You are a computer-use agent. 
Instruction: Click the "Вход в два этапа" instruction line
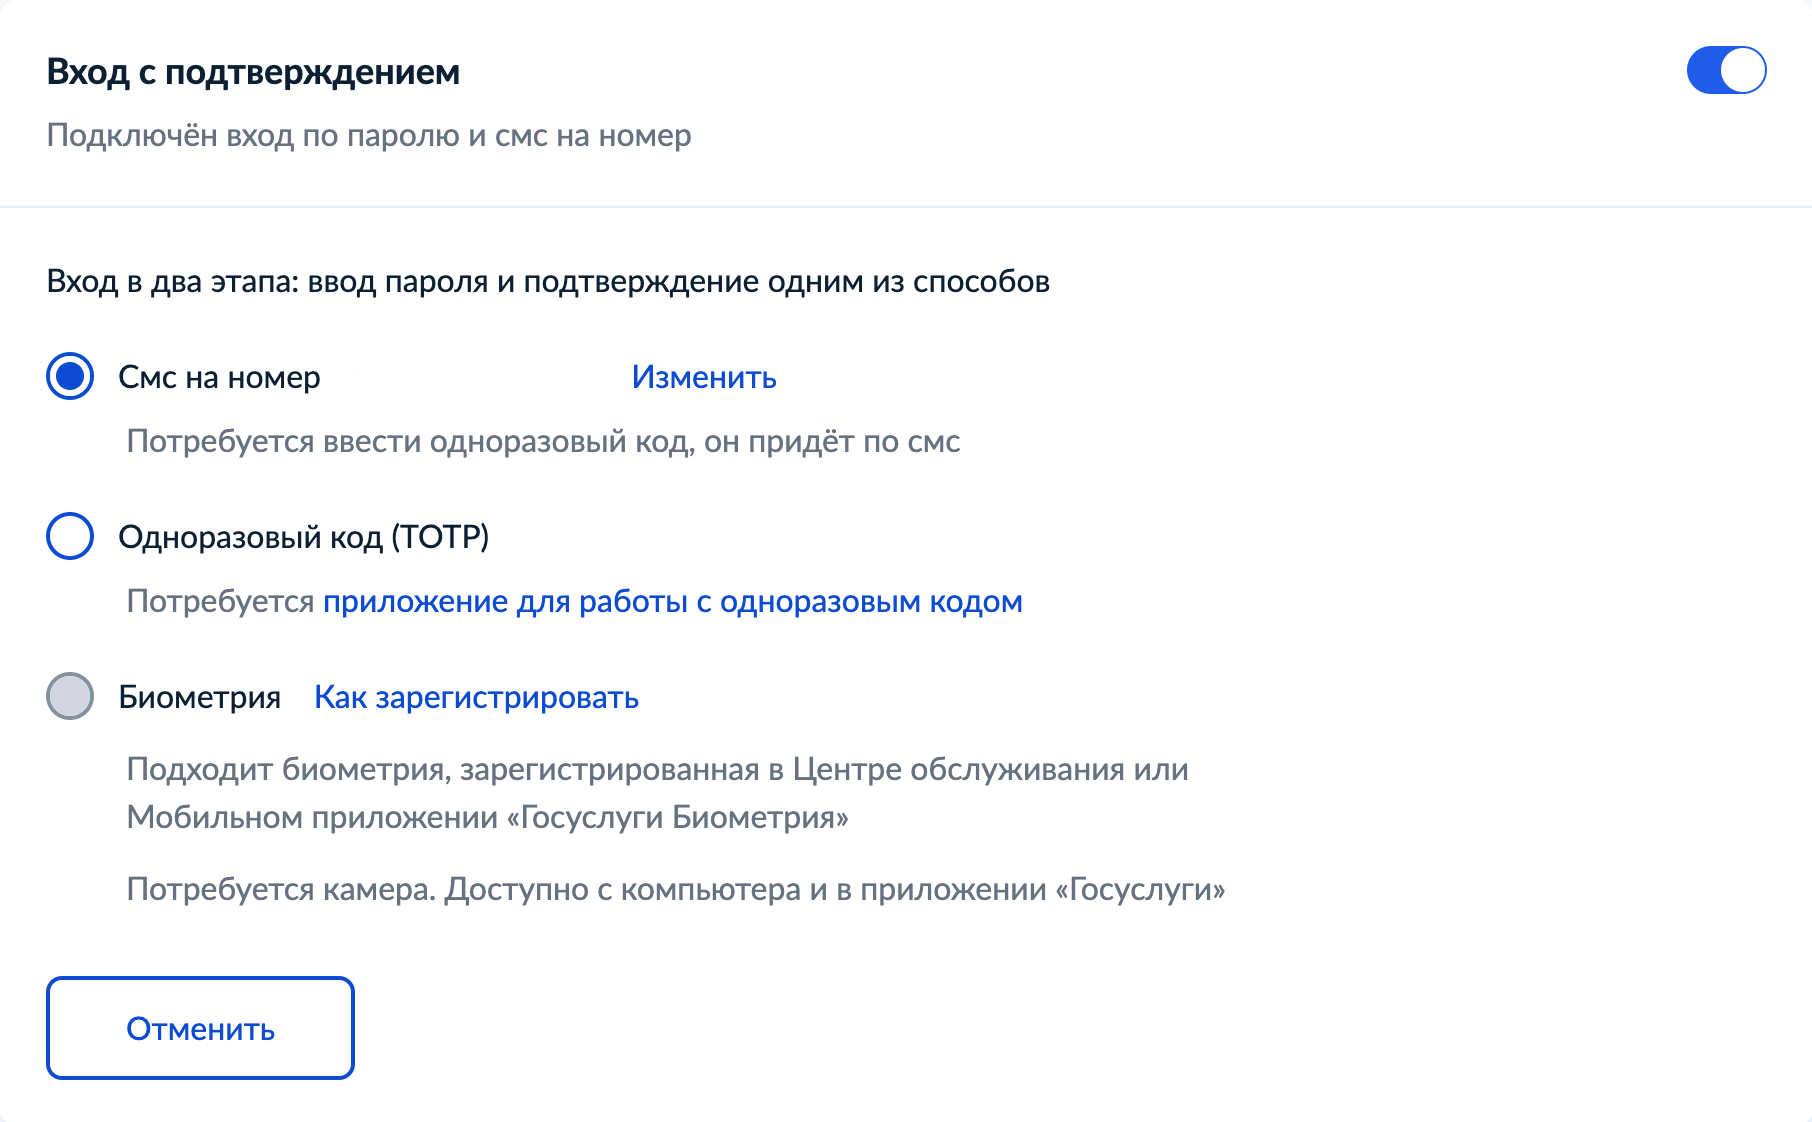[x=548, y=282]
